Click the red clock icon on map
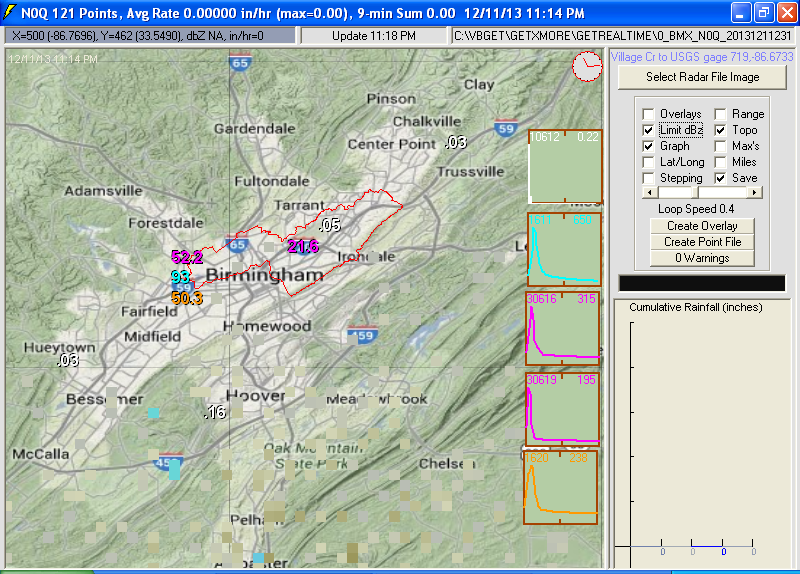Viewport: 800px width, 574px height. [587, 67]
